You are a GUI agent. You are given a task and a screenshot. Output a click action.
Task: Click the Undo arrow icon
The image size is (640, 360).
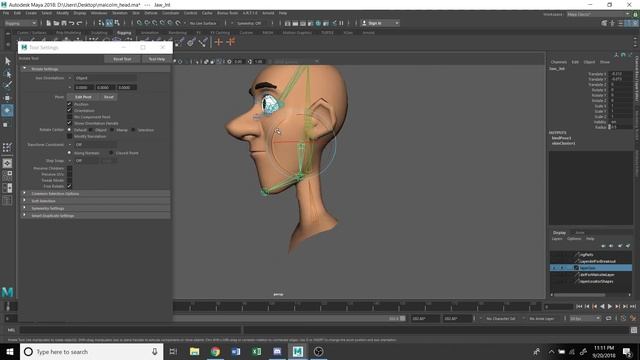point(71,23)
